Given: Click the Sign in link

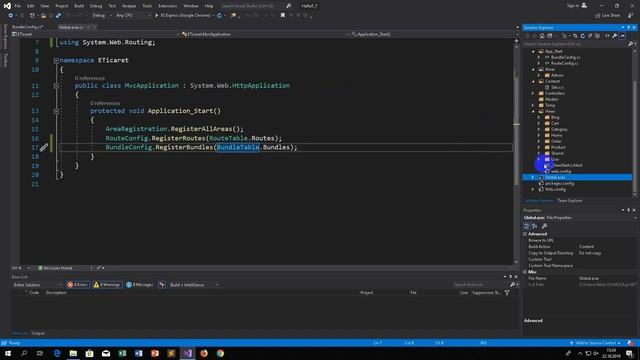Looking at the screenshot, I should pyautogui.click(x=572, y=6).
